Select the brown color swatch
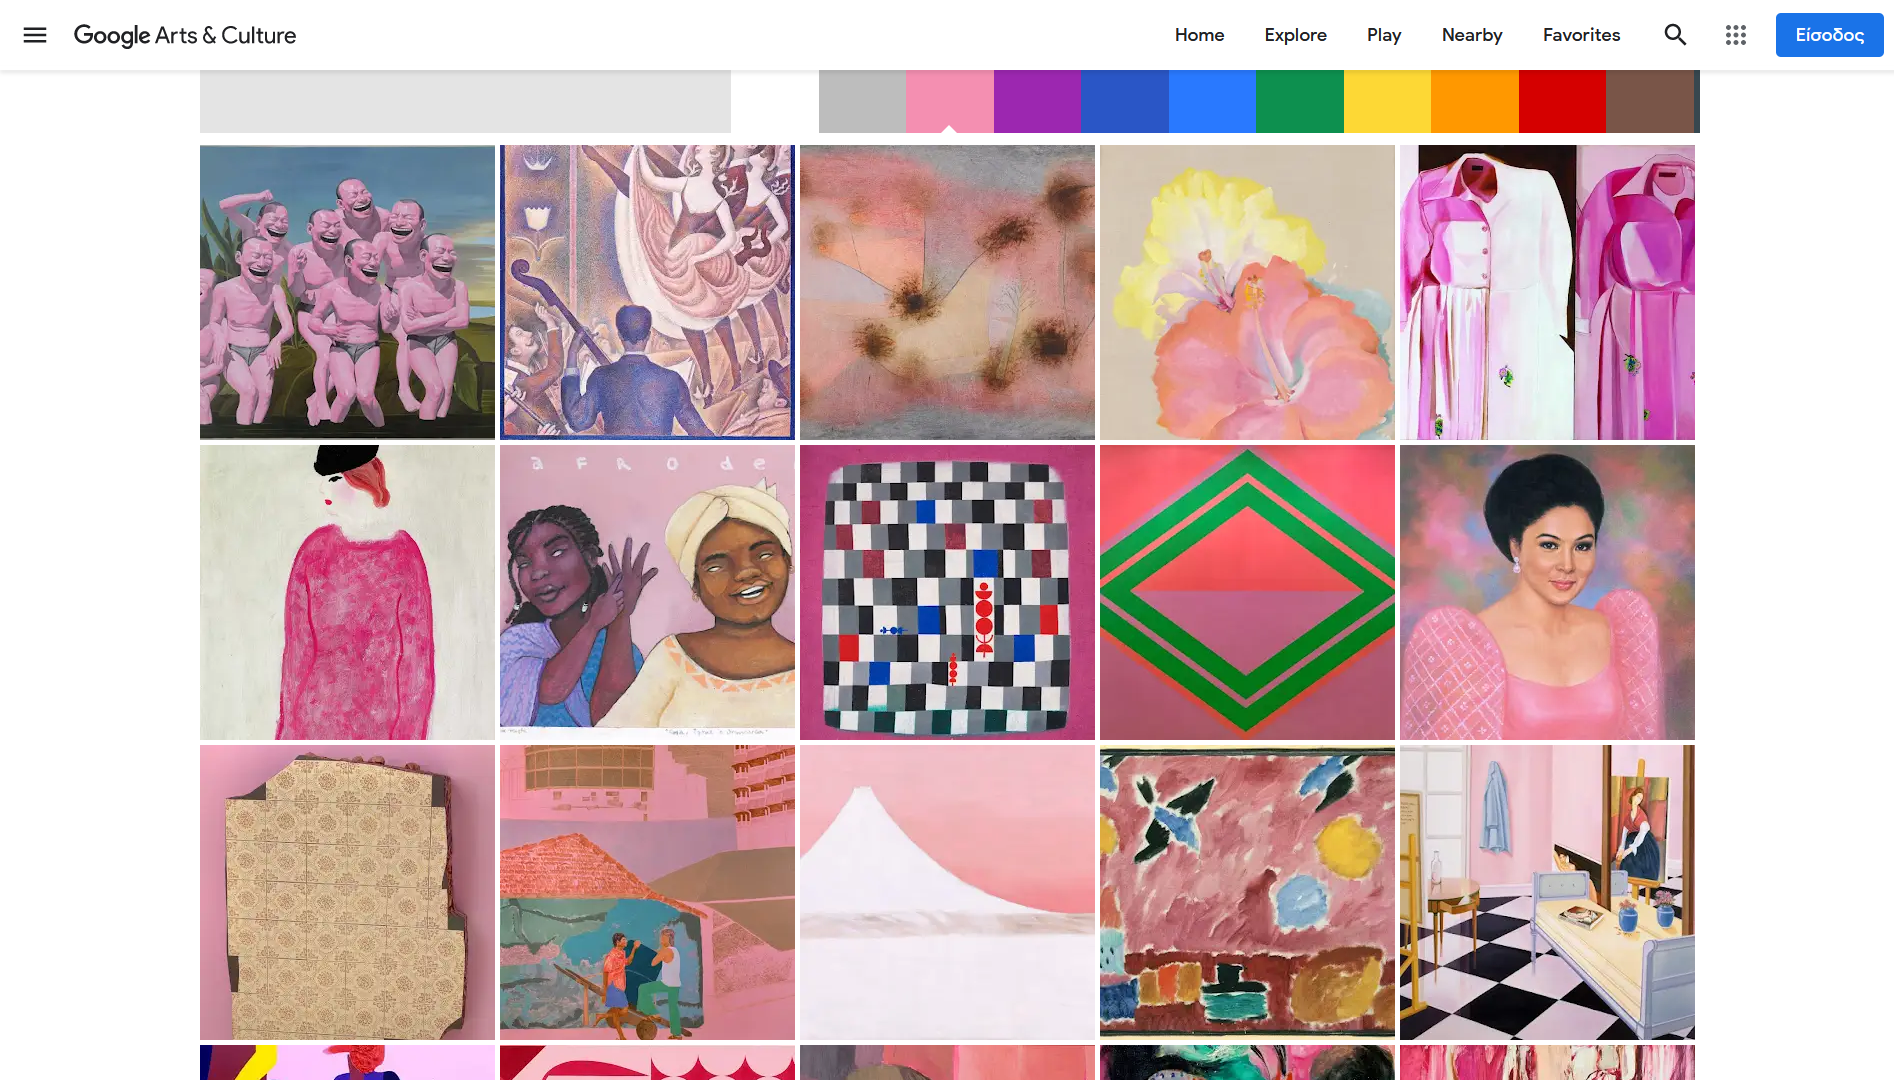 click(x=1650, y=101)
